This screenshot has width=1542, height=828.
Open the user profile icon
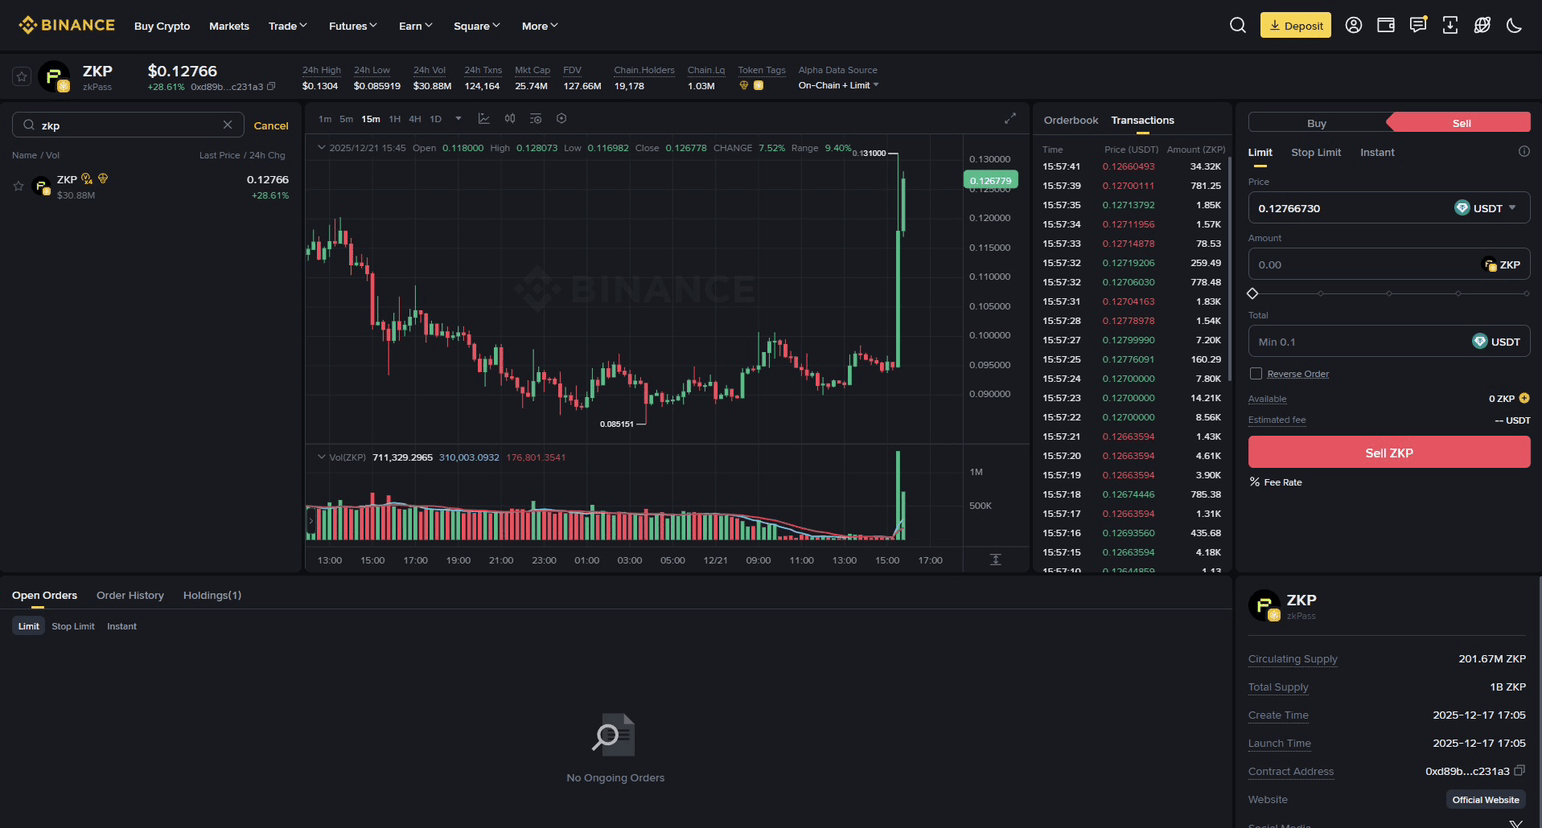point(1353,25)
